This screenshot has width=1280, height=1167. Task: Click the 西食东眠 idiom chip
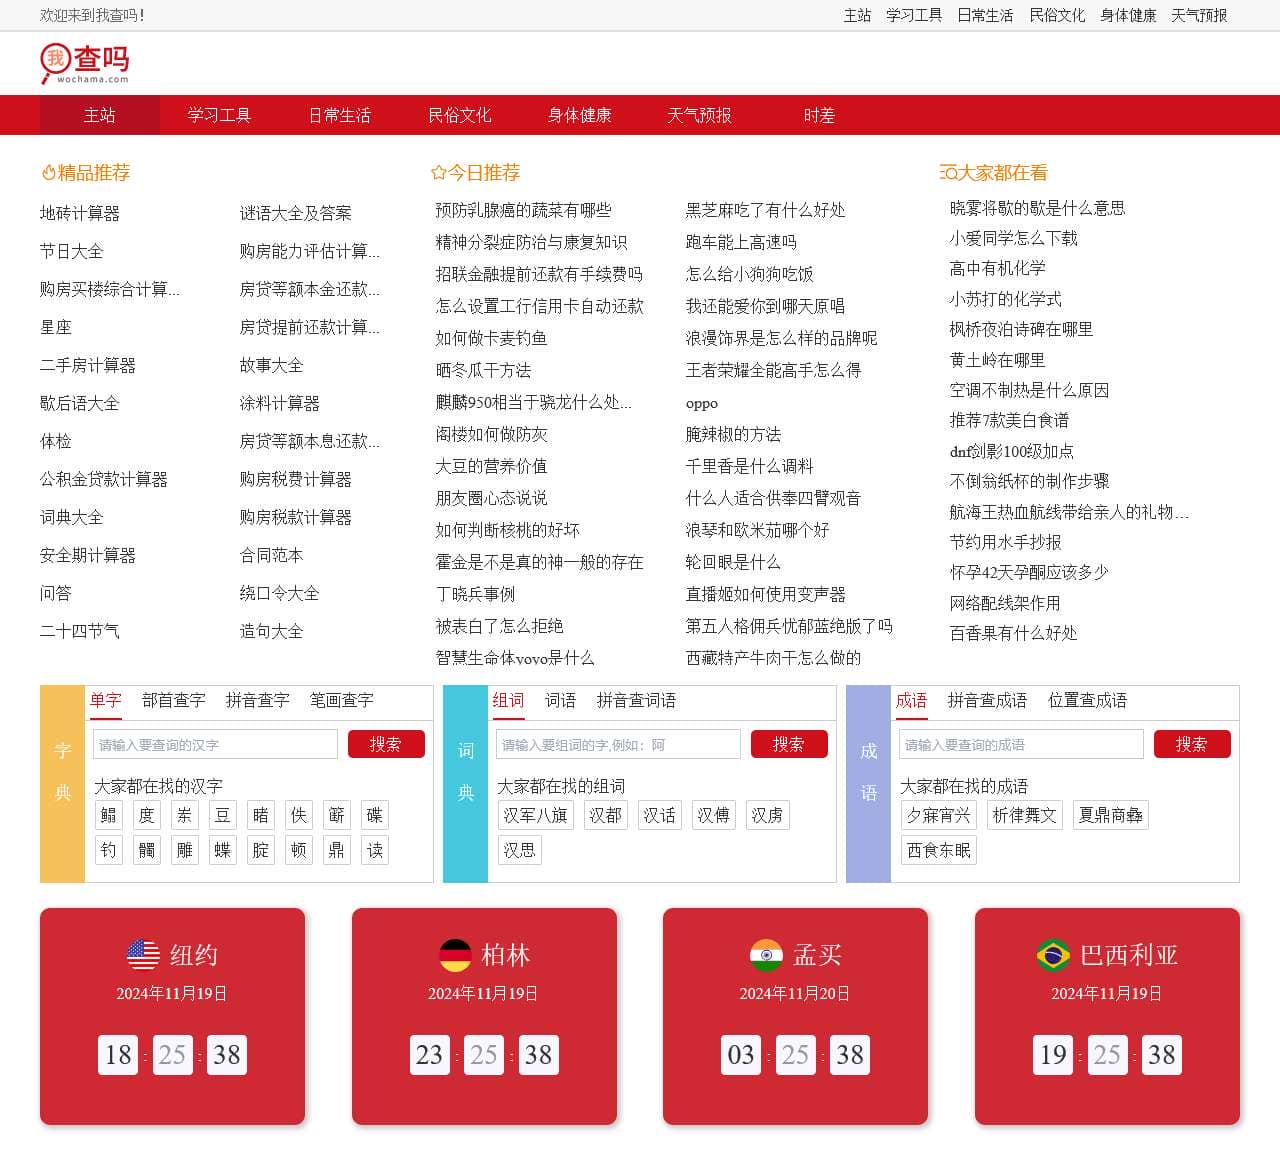tap(939, 850)
